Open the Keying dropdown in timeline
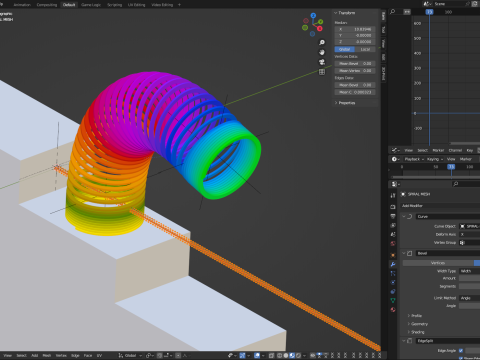This screenshot has height=360, width=480. 435,159
